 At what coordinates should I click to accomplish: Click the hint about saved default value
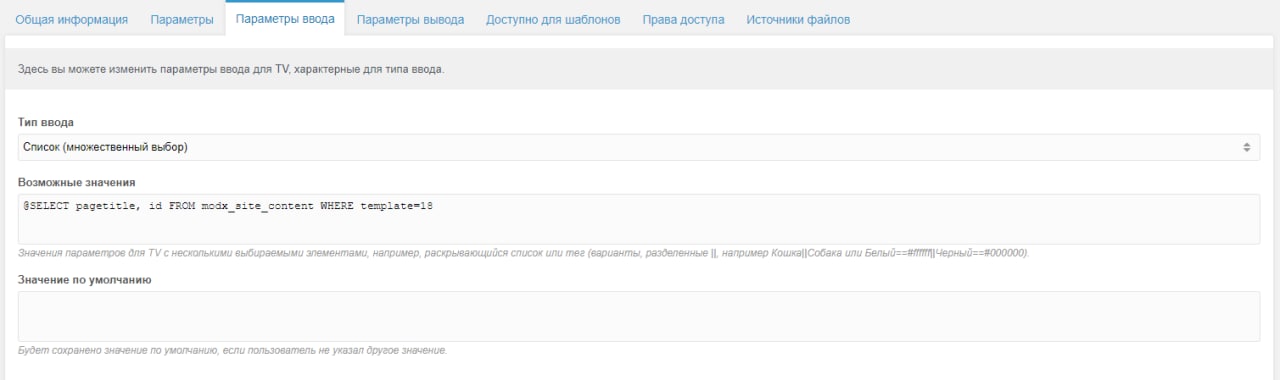pos(232,350)
